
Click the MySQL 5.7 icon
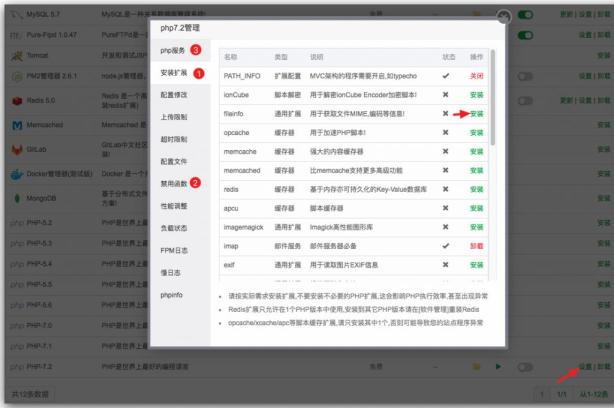click(16, 15)
